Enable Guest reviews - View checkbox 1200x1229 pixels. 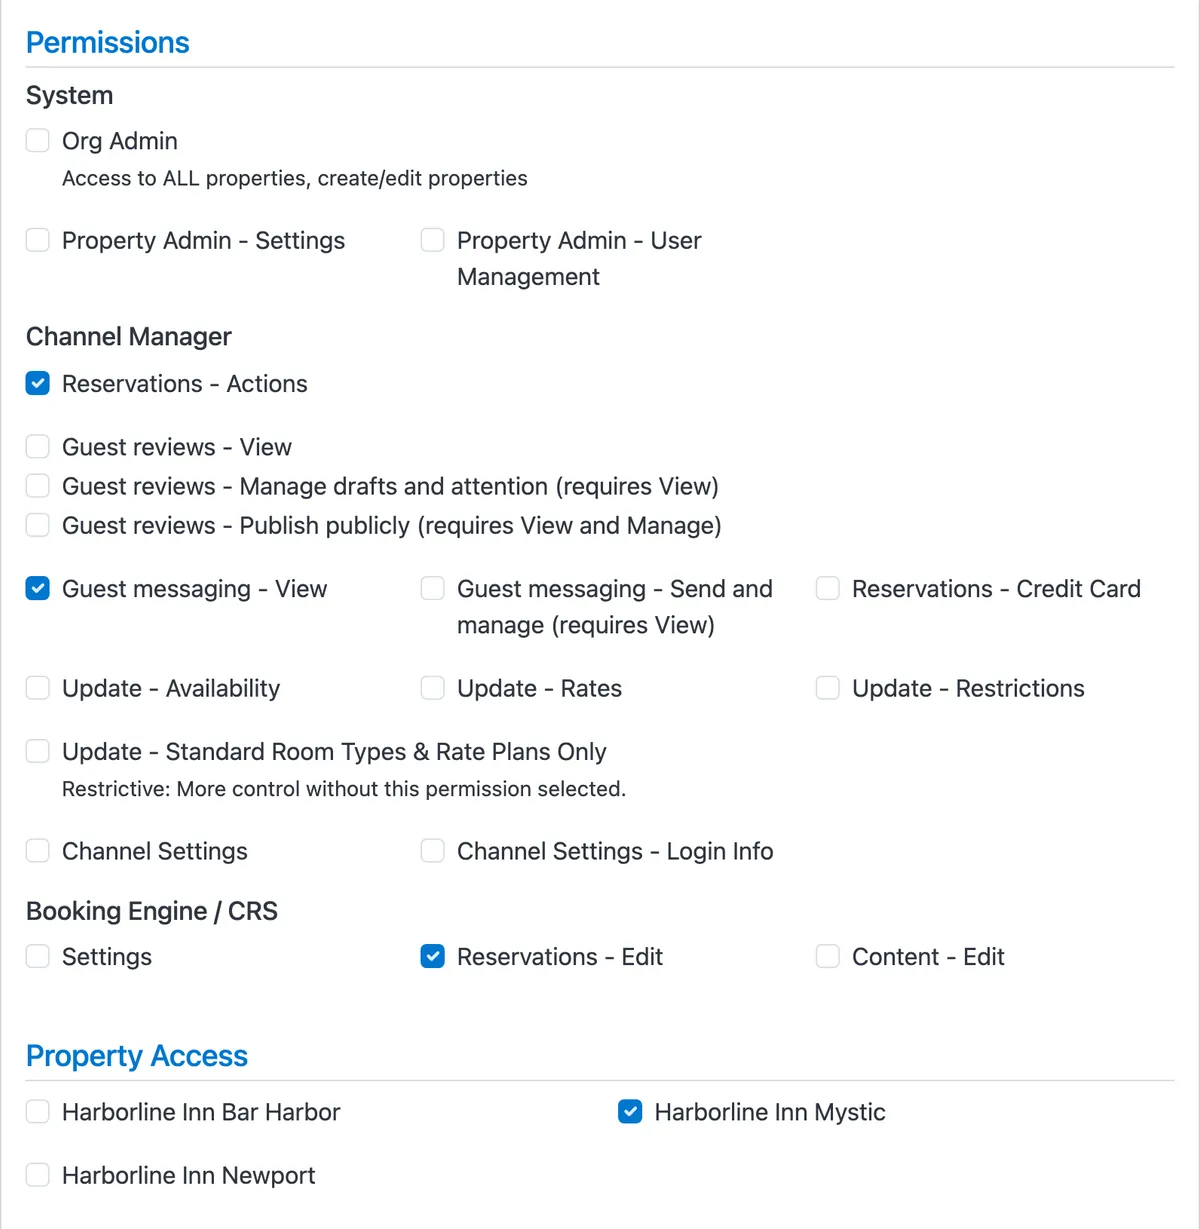38,446
